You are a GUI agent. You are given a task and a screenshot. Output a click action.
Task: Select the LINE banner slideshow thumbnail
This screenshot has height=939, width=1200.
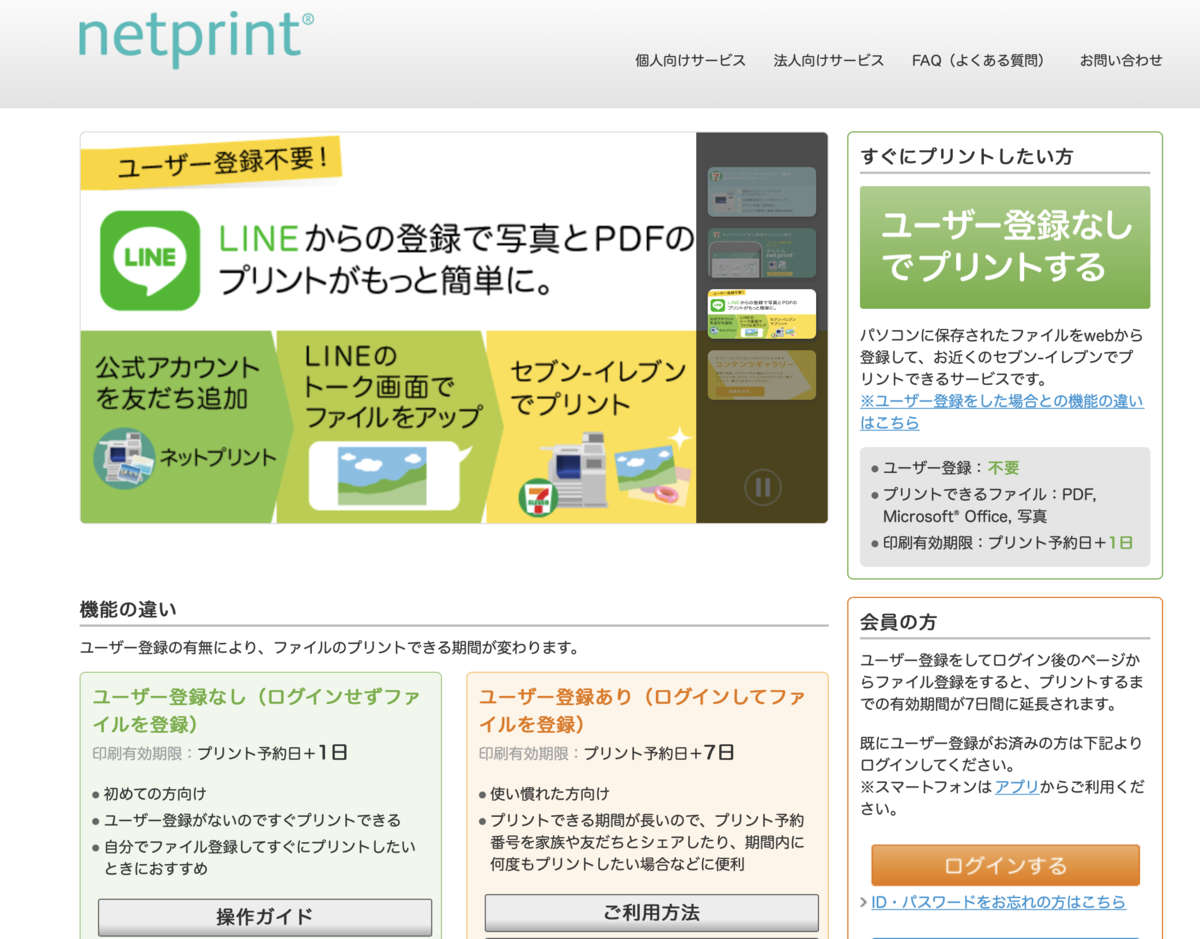tap(762, 314)
